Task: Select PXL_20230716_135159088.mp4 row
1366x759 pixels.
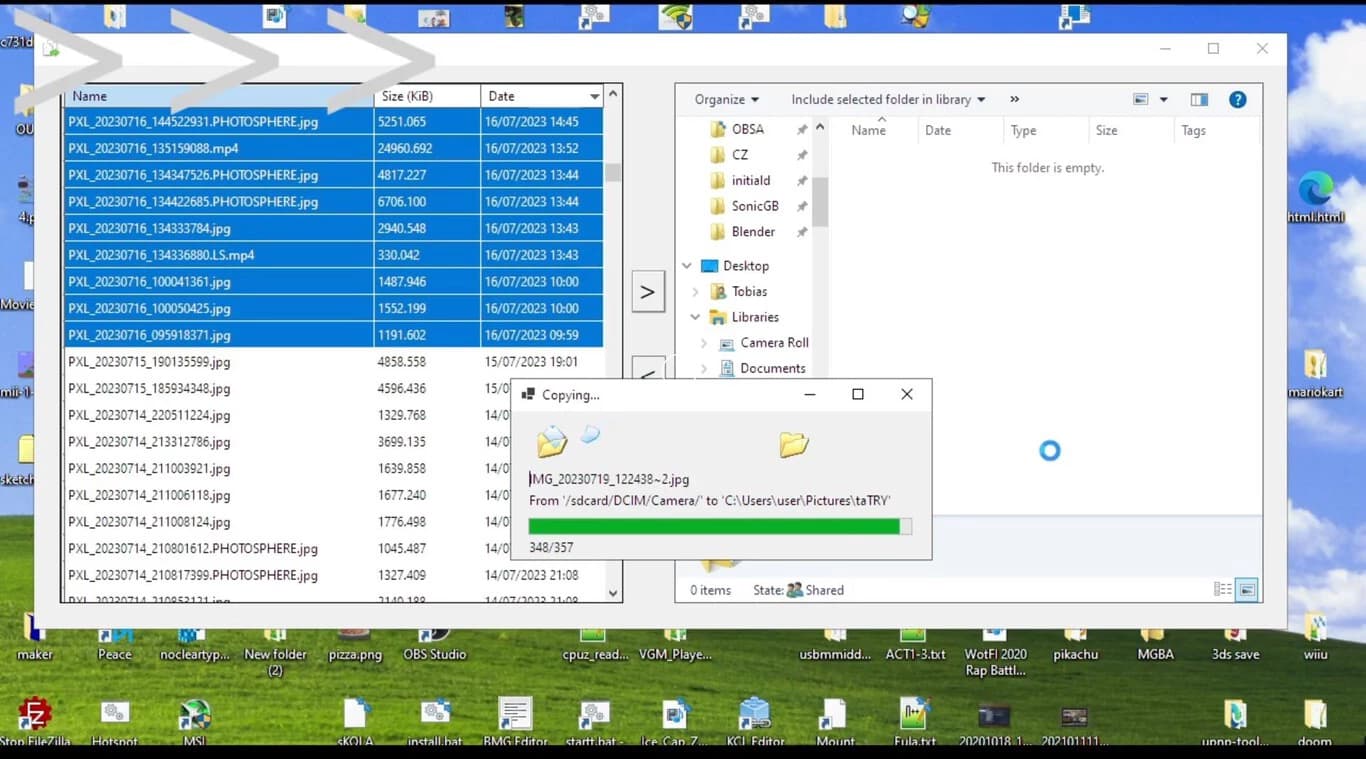Action: (x=334, y=148)
